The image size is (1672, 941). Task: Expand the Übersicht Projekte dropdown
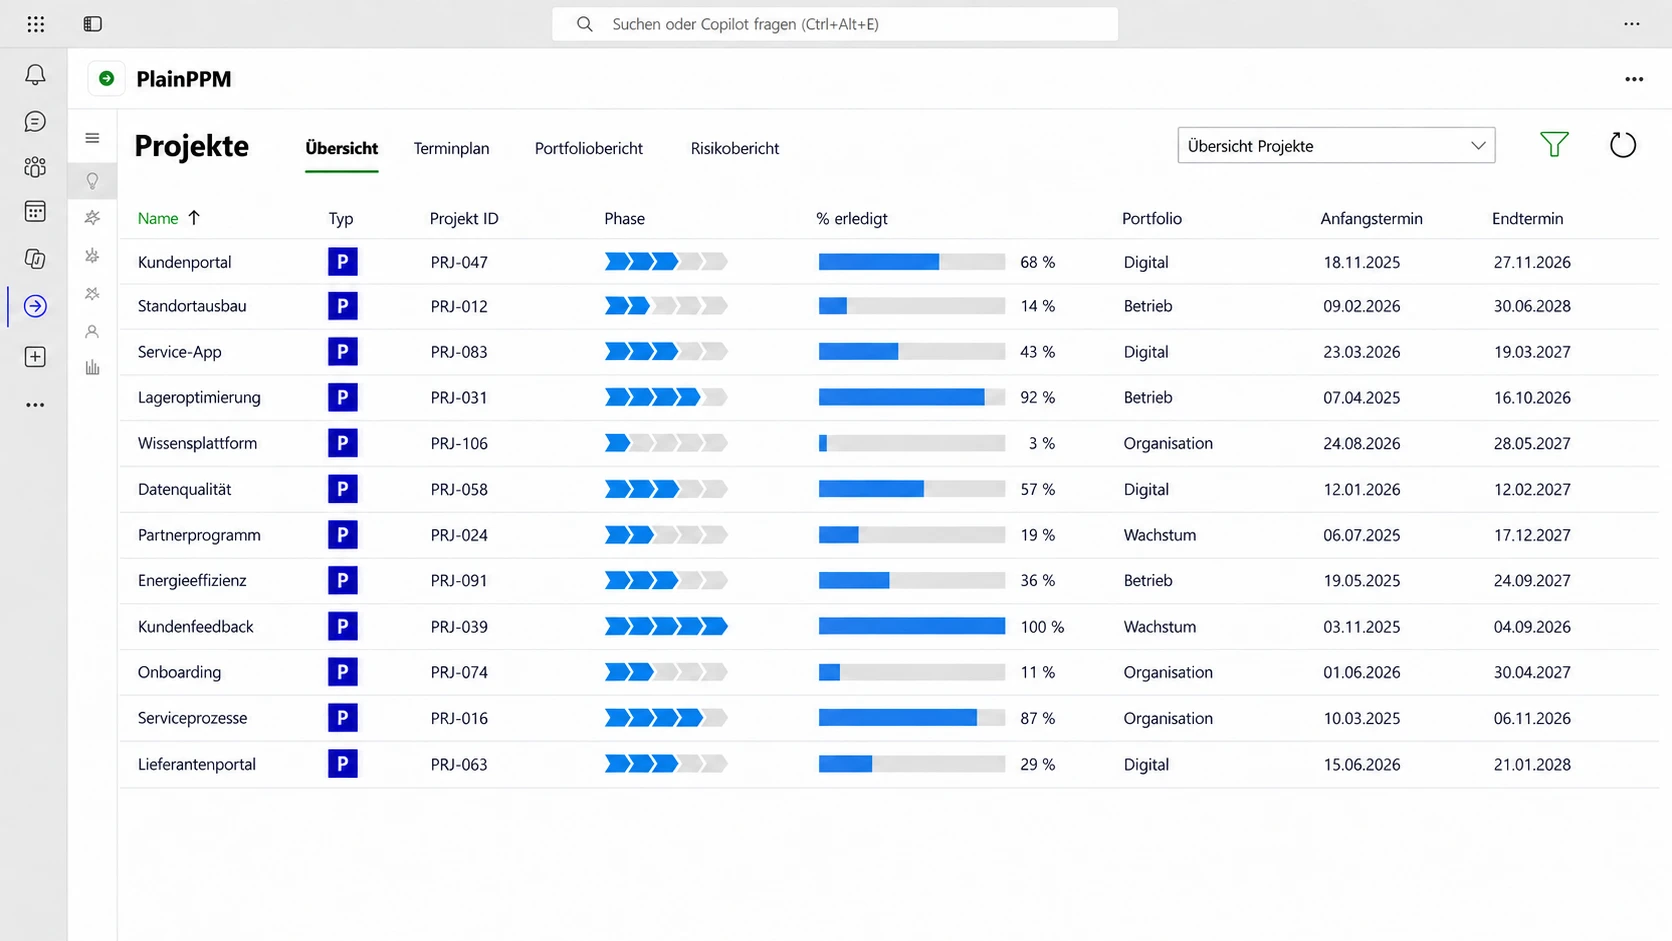[x=1336, y=146]
